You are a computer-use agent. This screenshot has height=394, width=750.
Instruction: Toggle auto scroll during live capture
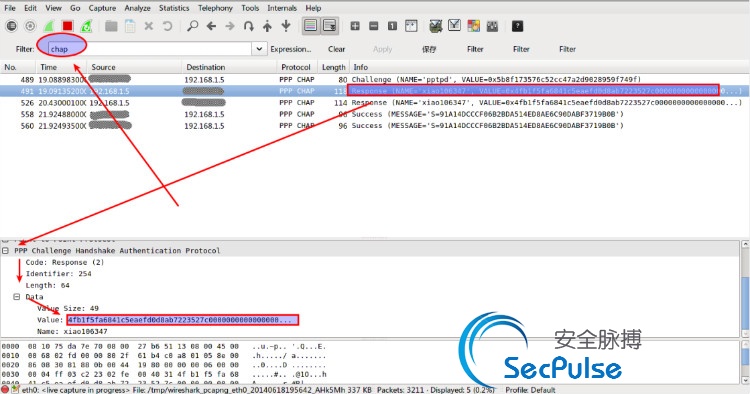point(330,26)
